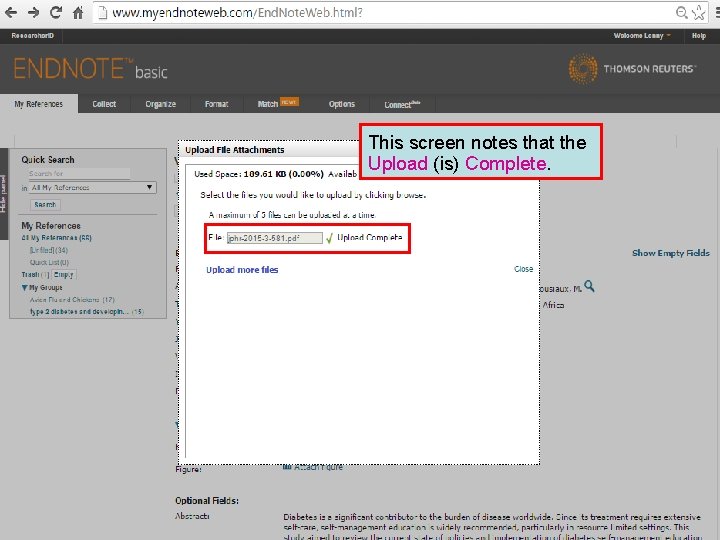720x540 pixels.
Task: Open All My References list
Action: tap(56, 238)
